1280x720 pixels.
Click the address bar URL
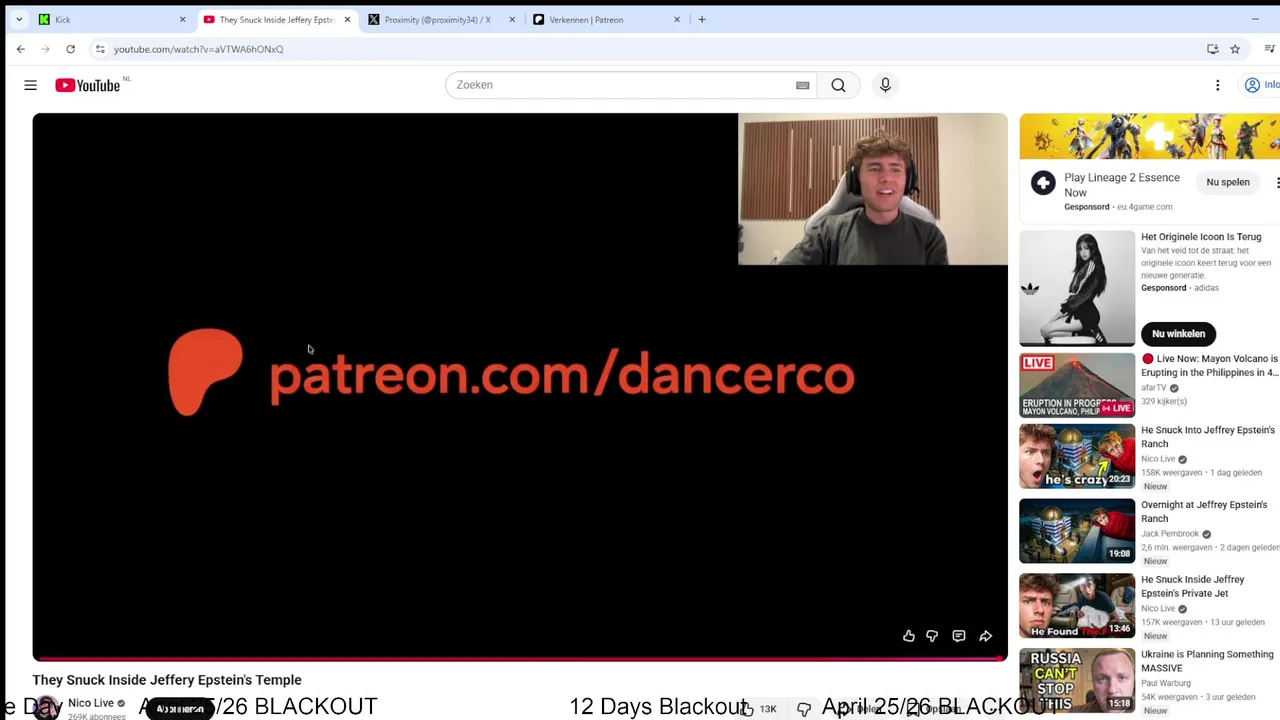pyautogui.click(x=198, y=49)
